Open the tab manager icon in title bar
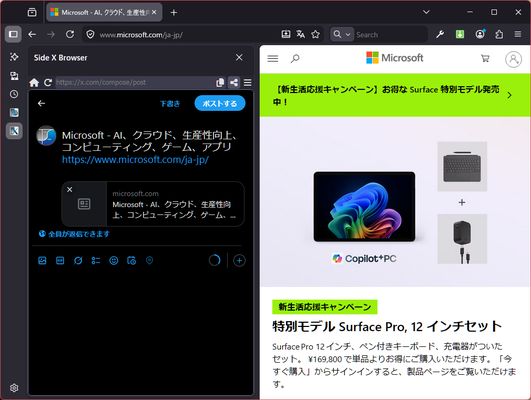This screenshot has height=400, width=531. (x=32, y=13)
